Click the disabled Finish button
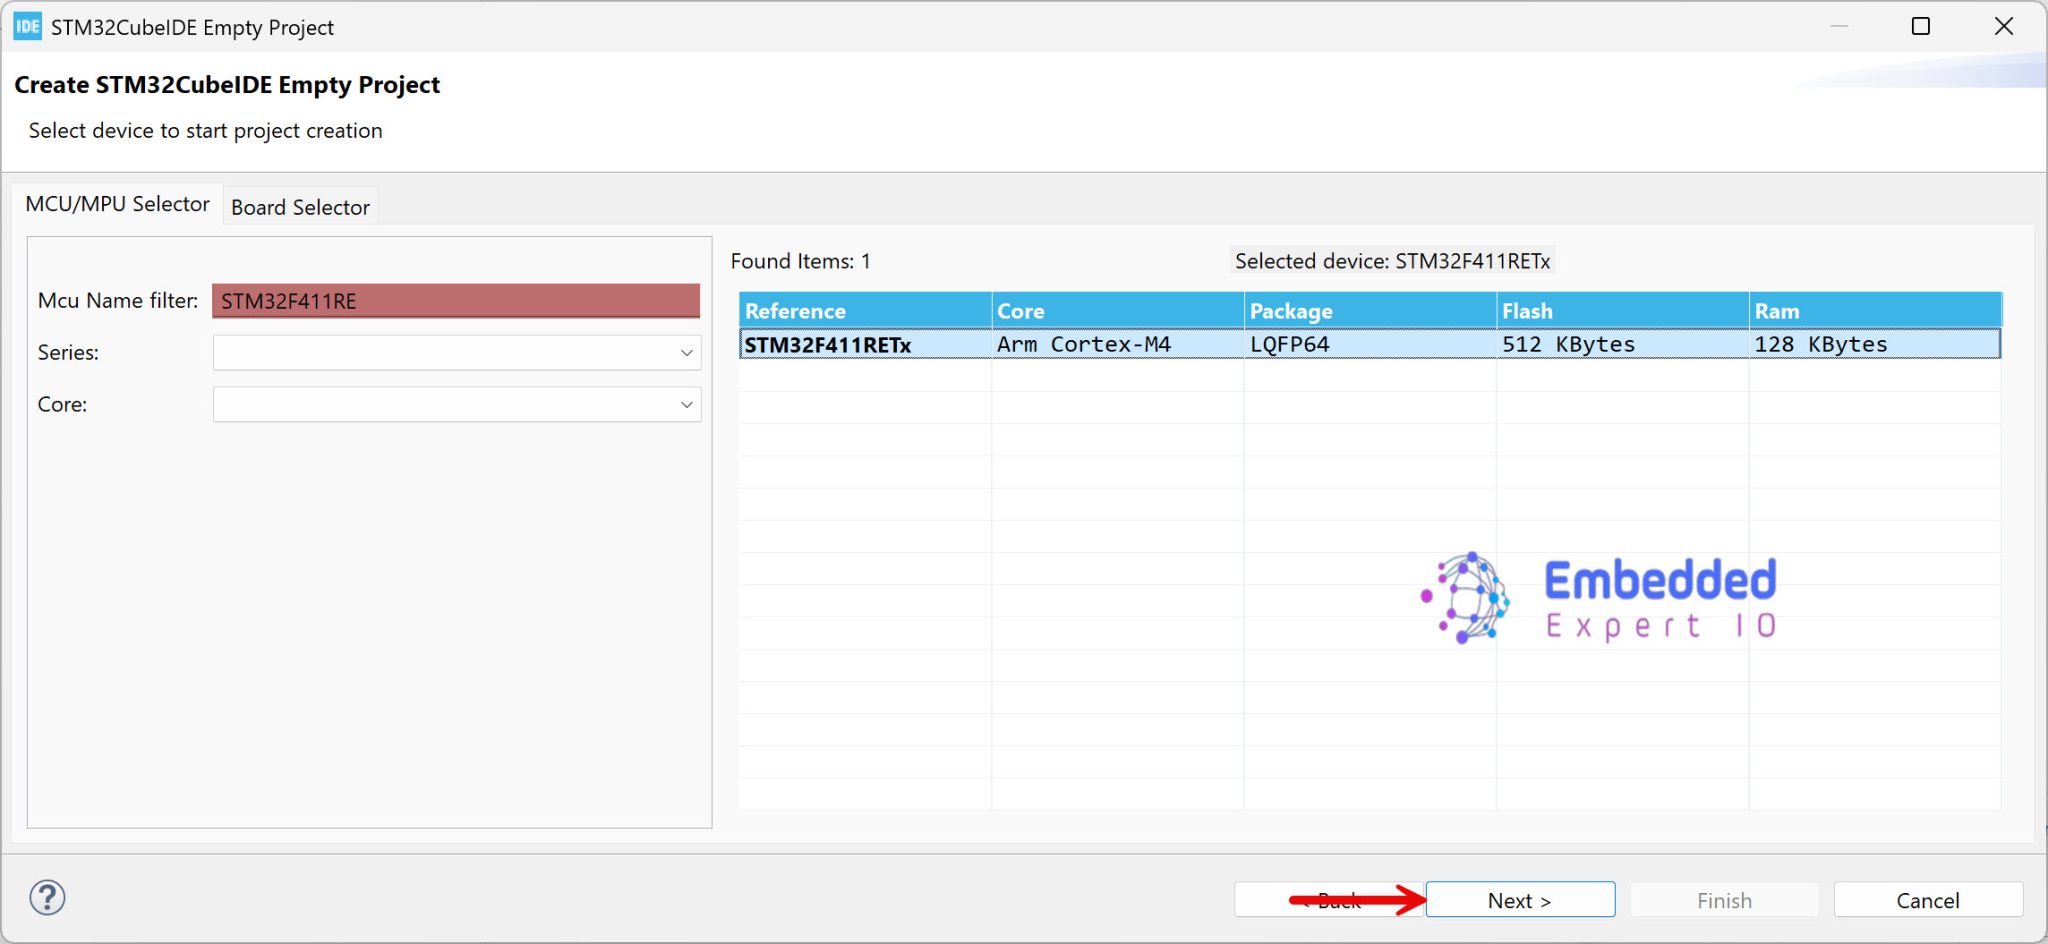This screenshot has height=944, width=2048. (x=1724, y=899)
